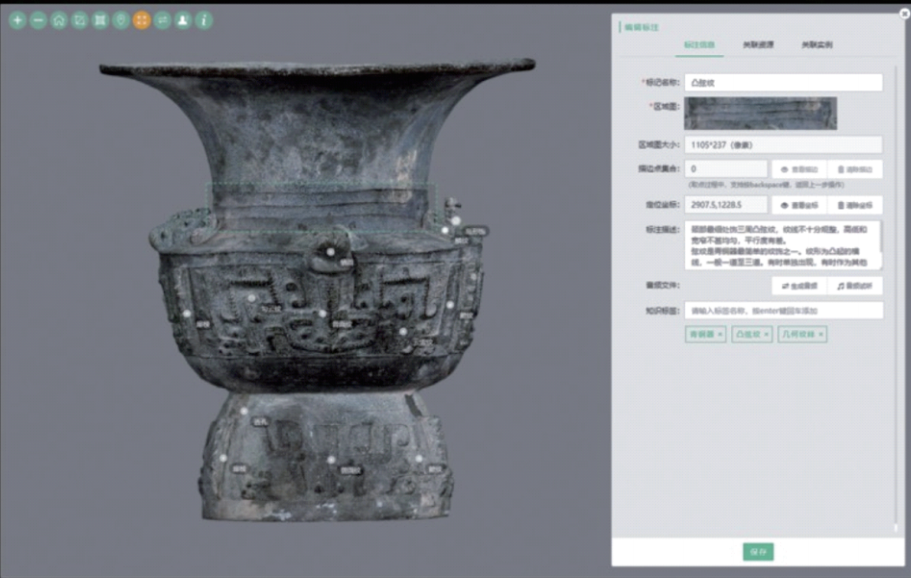Click the 查看描边 button
The height and width of the screenshot is (578, 911).
coord(797,170)
